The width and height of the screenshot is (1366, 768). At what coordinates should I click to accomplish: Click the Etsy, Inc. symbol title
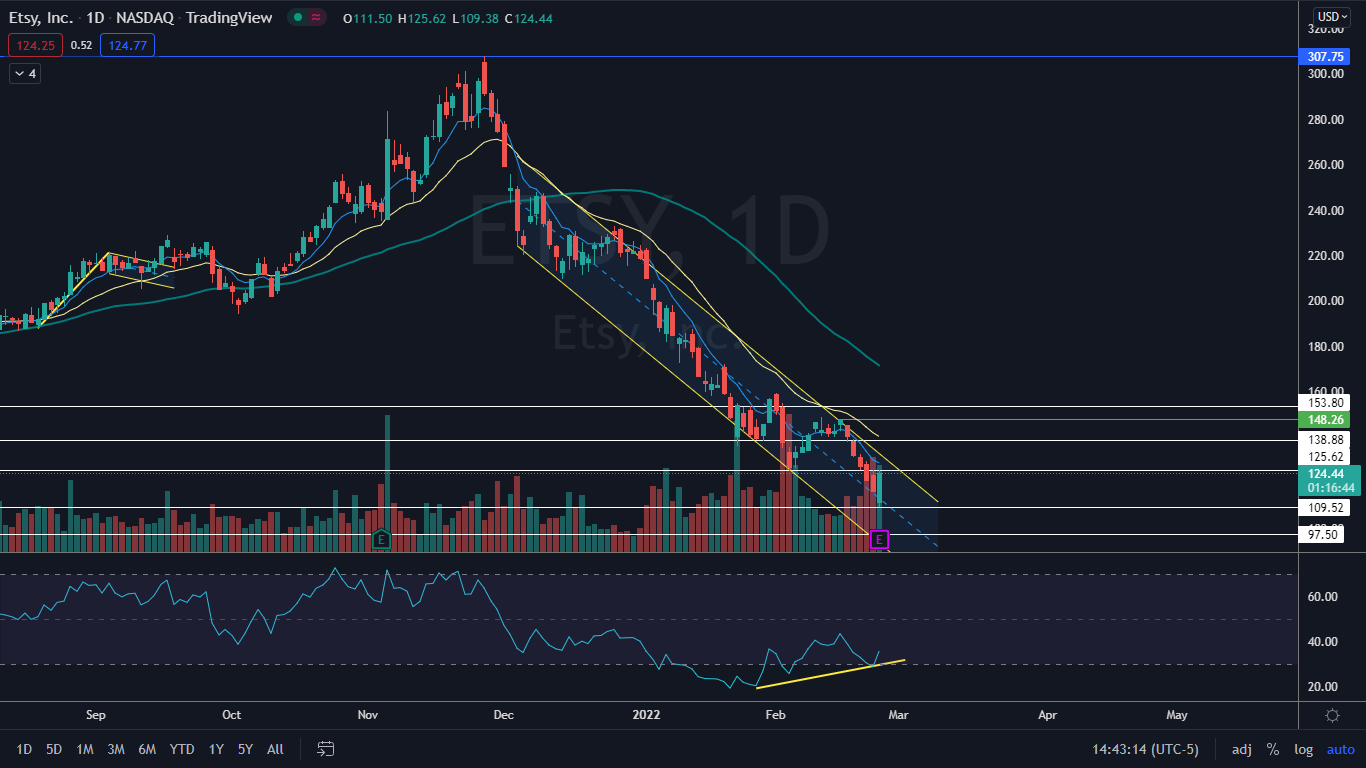pos(41,18)
